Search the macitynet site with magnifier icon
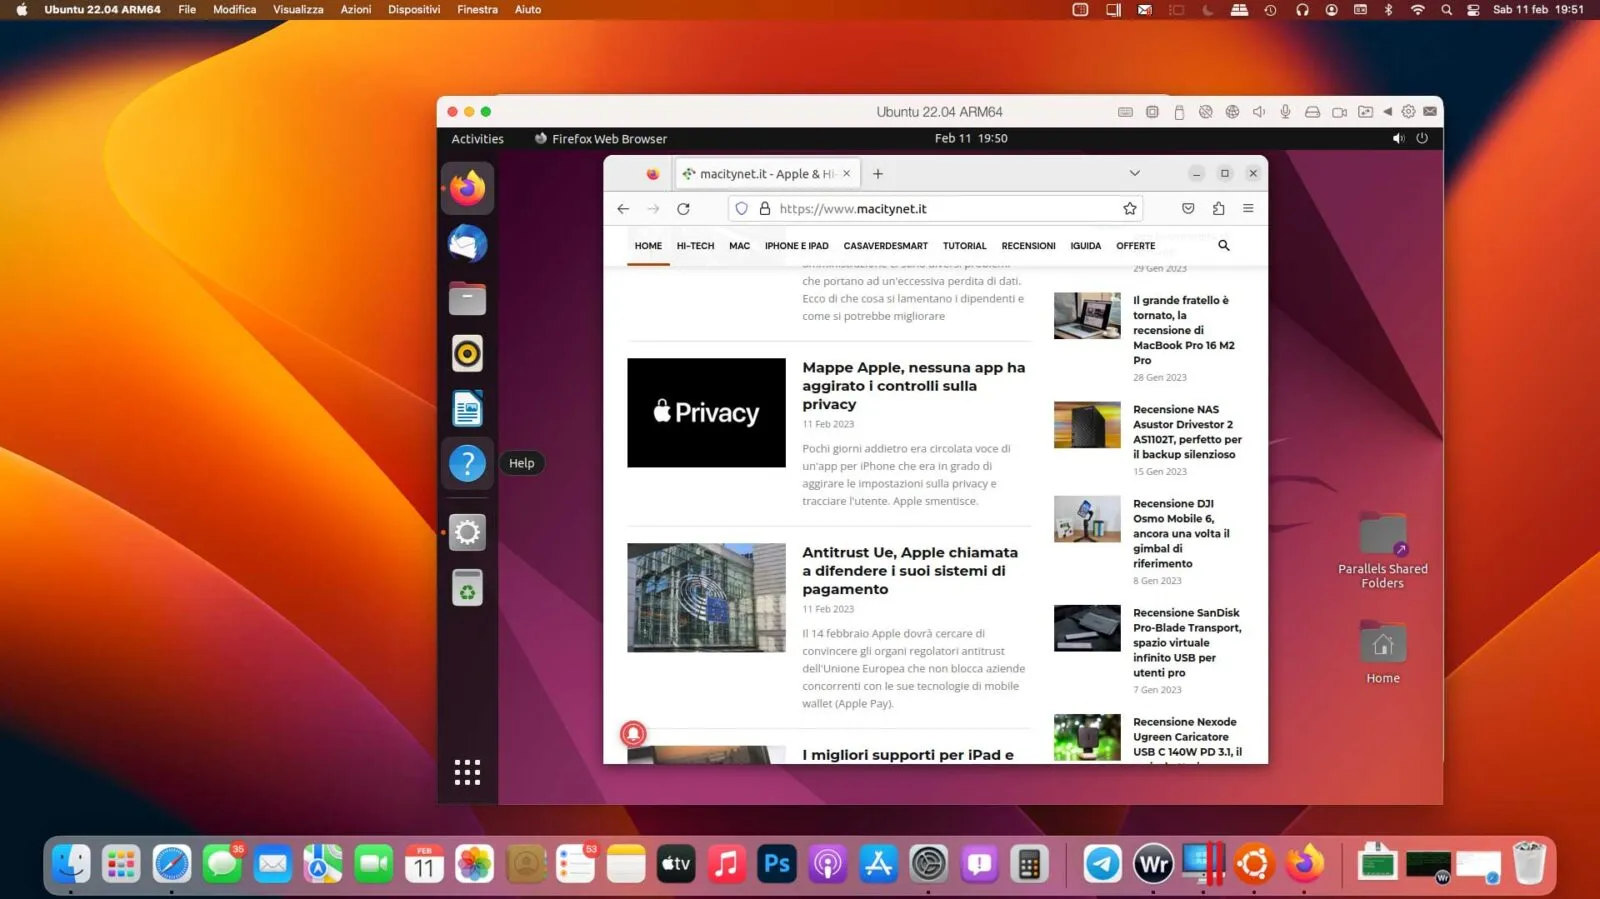1600x899 pixels. [x=1223, y=245]
